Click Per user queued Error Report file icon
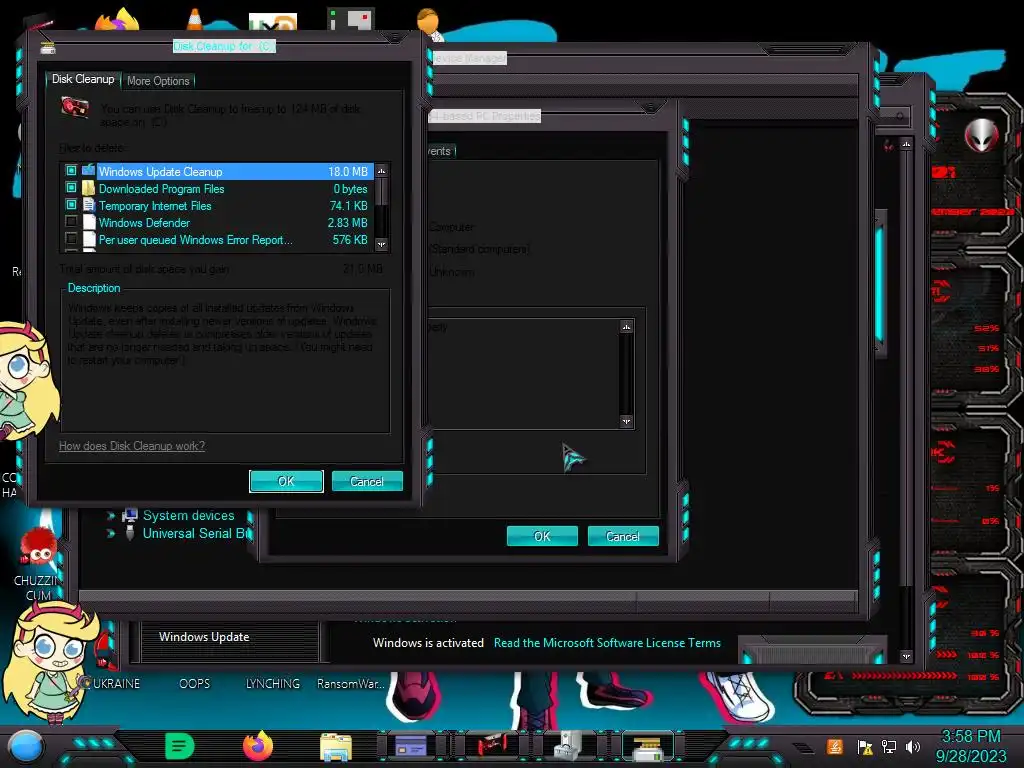 click(89, 239)
